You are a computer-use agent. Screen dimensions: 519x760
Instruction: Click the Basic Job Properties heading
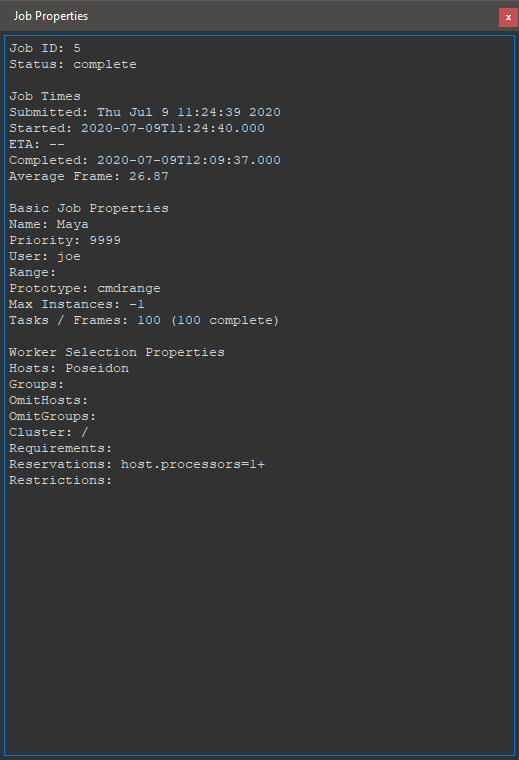[x=89, y=208]
